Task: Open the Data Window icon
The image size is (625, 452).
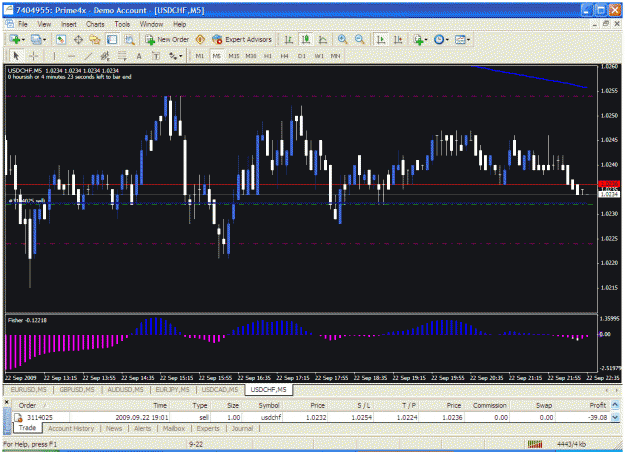Action: point(78,39)
